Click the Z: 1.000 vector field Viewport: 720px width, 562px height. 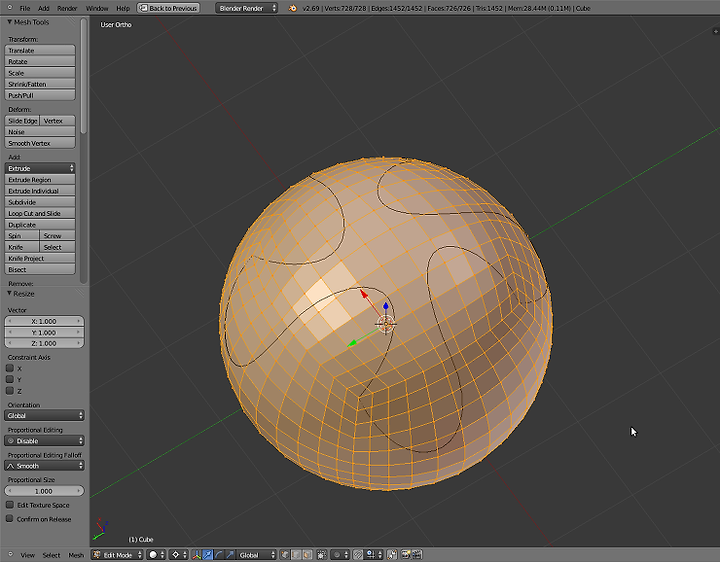point(44,343)
